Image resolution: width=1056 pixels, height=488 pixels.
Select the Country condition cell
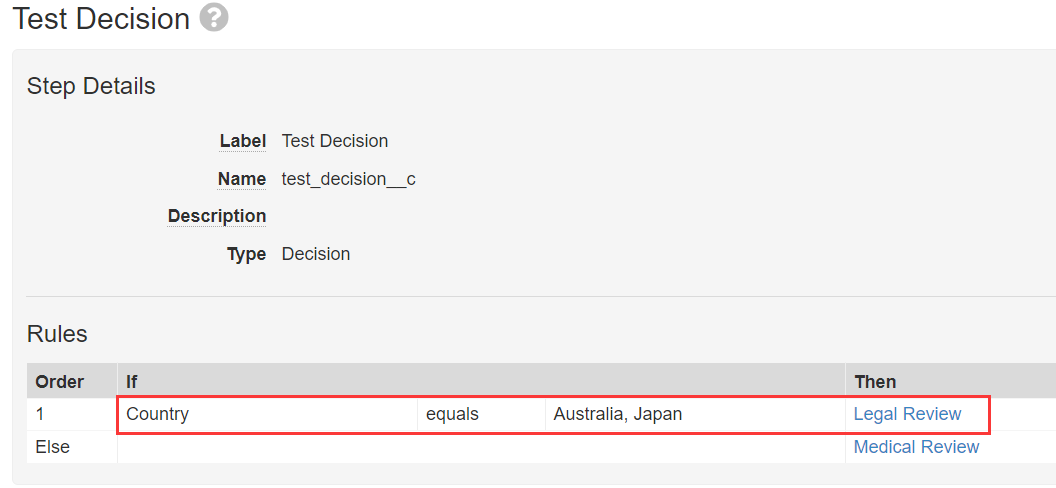158,414
